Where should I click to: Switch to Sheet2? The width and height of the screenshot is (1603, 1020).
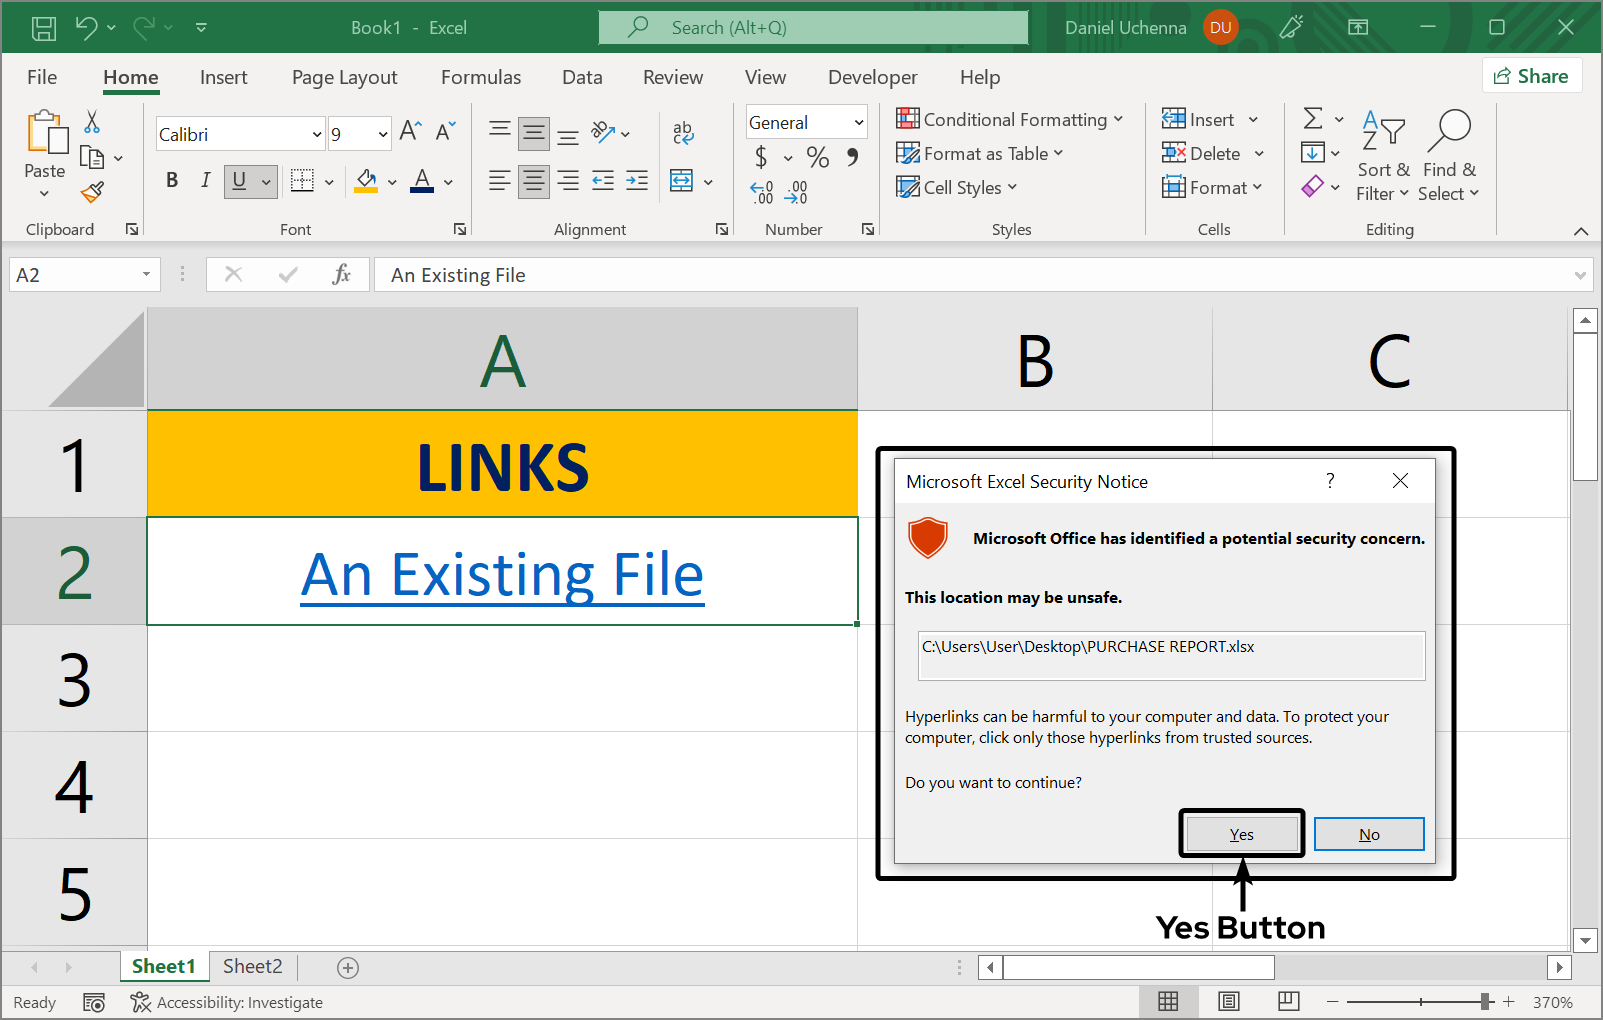click(x=252, y=966)
